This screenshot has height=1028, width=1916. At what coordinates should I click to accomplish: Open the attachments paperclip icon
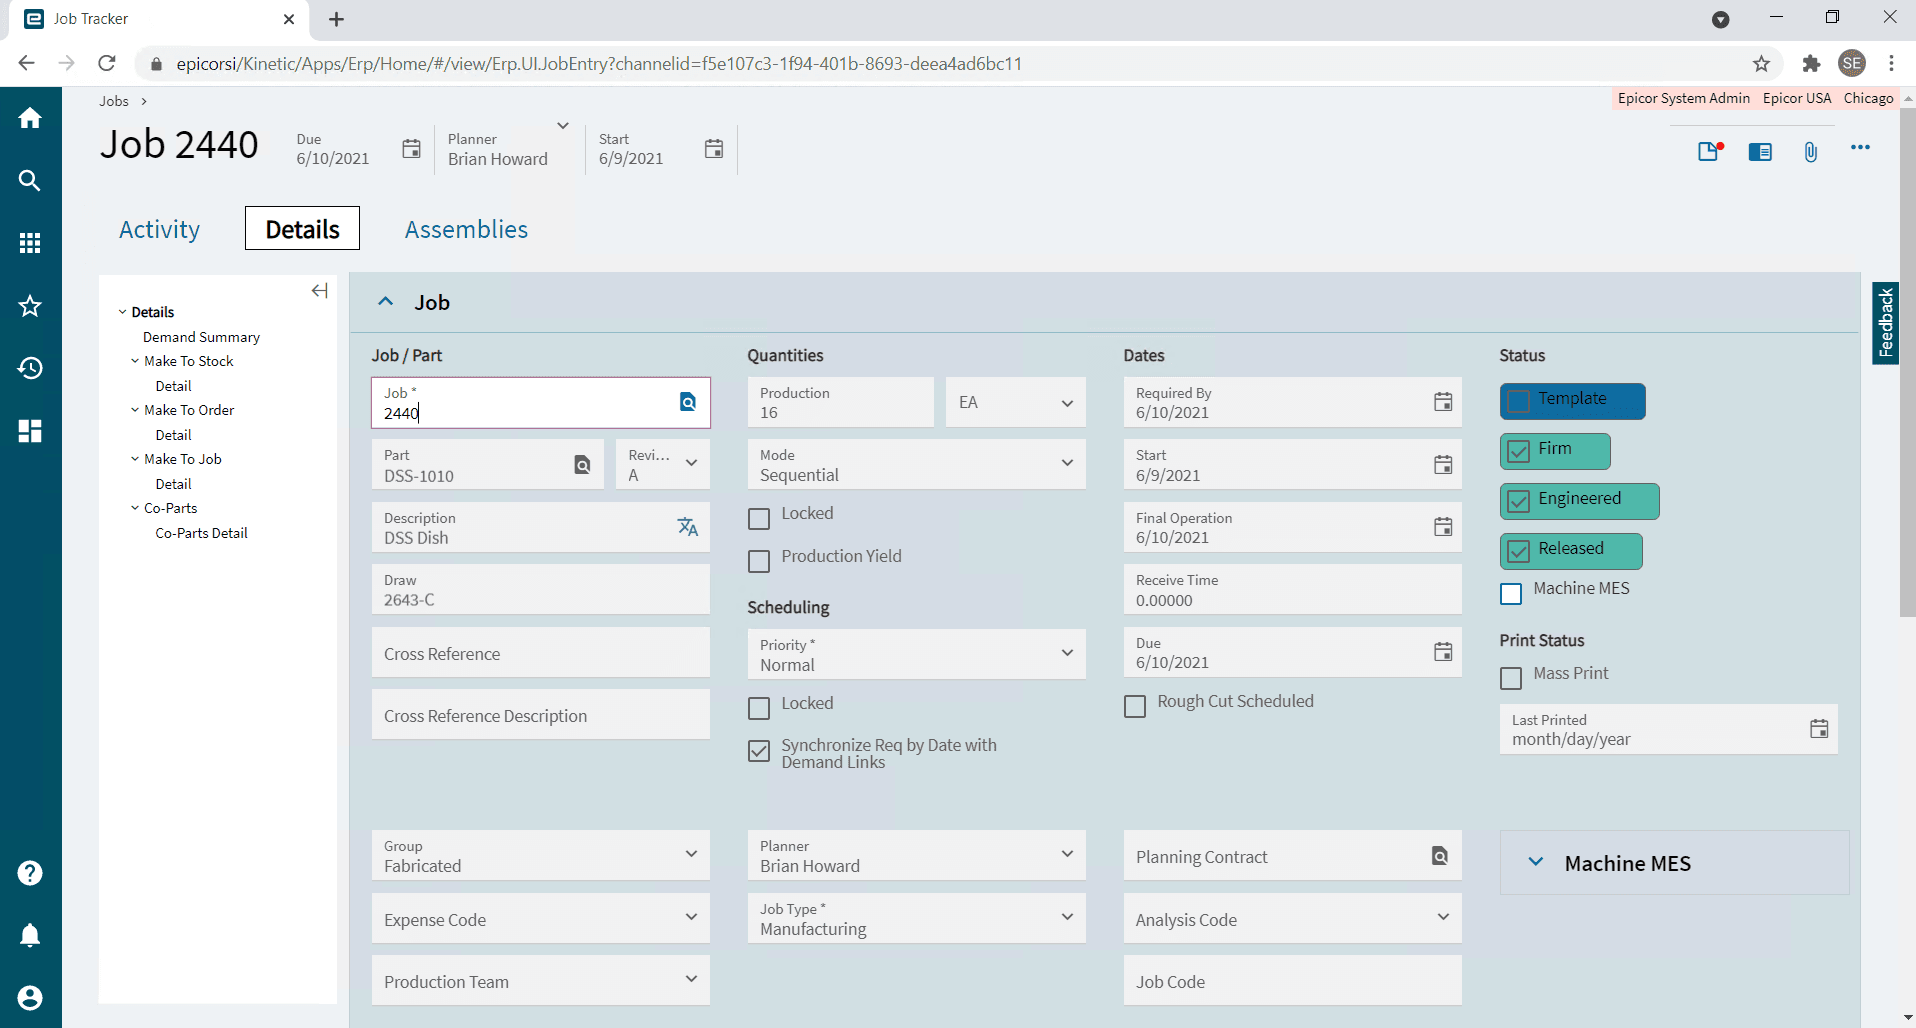(1810, 152)
